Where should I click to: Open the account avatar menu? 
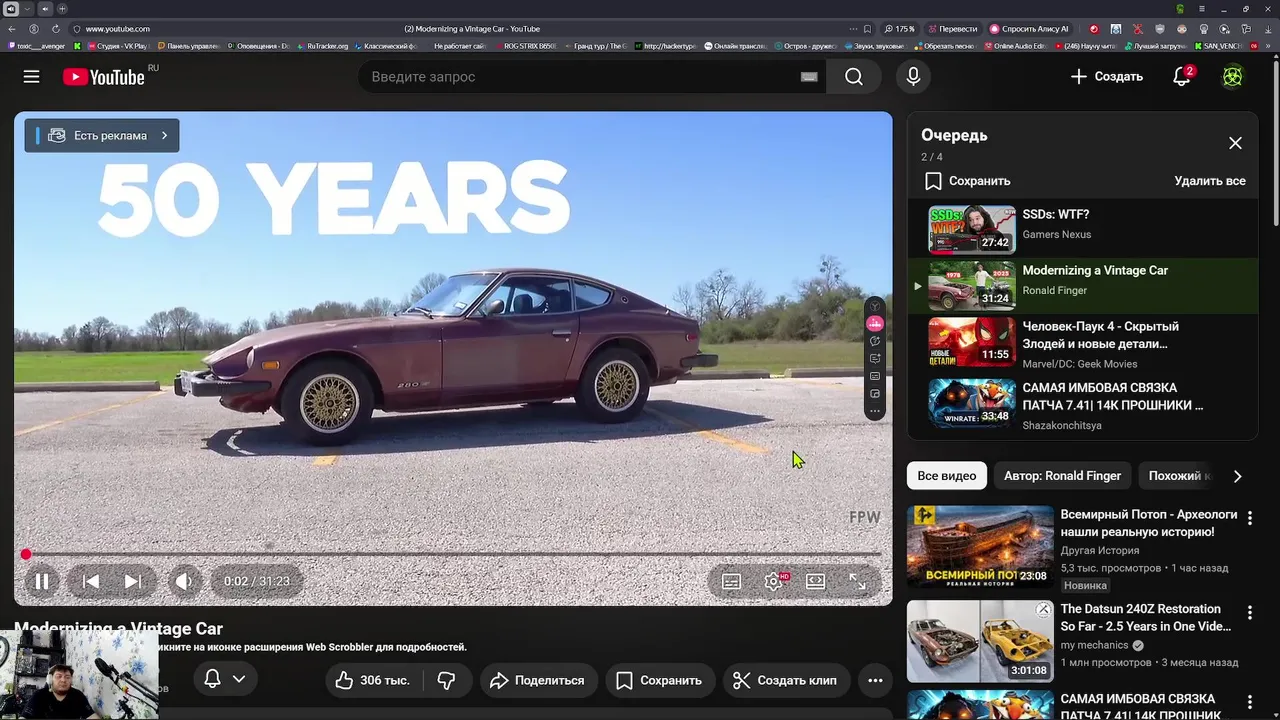[x=1233, y=77]
